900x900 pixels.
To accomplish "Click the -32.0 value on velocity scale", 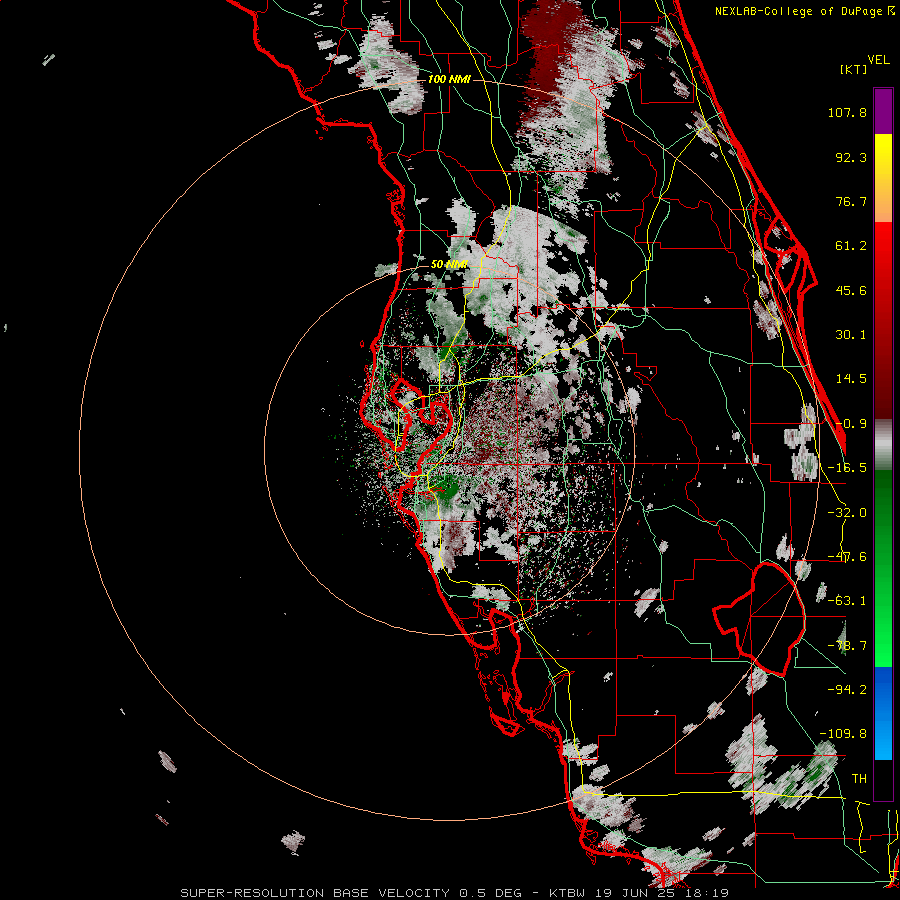I will [847, 513].
